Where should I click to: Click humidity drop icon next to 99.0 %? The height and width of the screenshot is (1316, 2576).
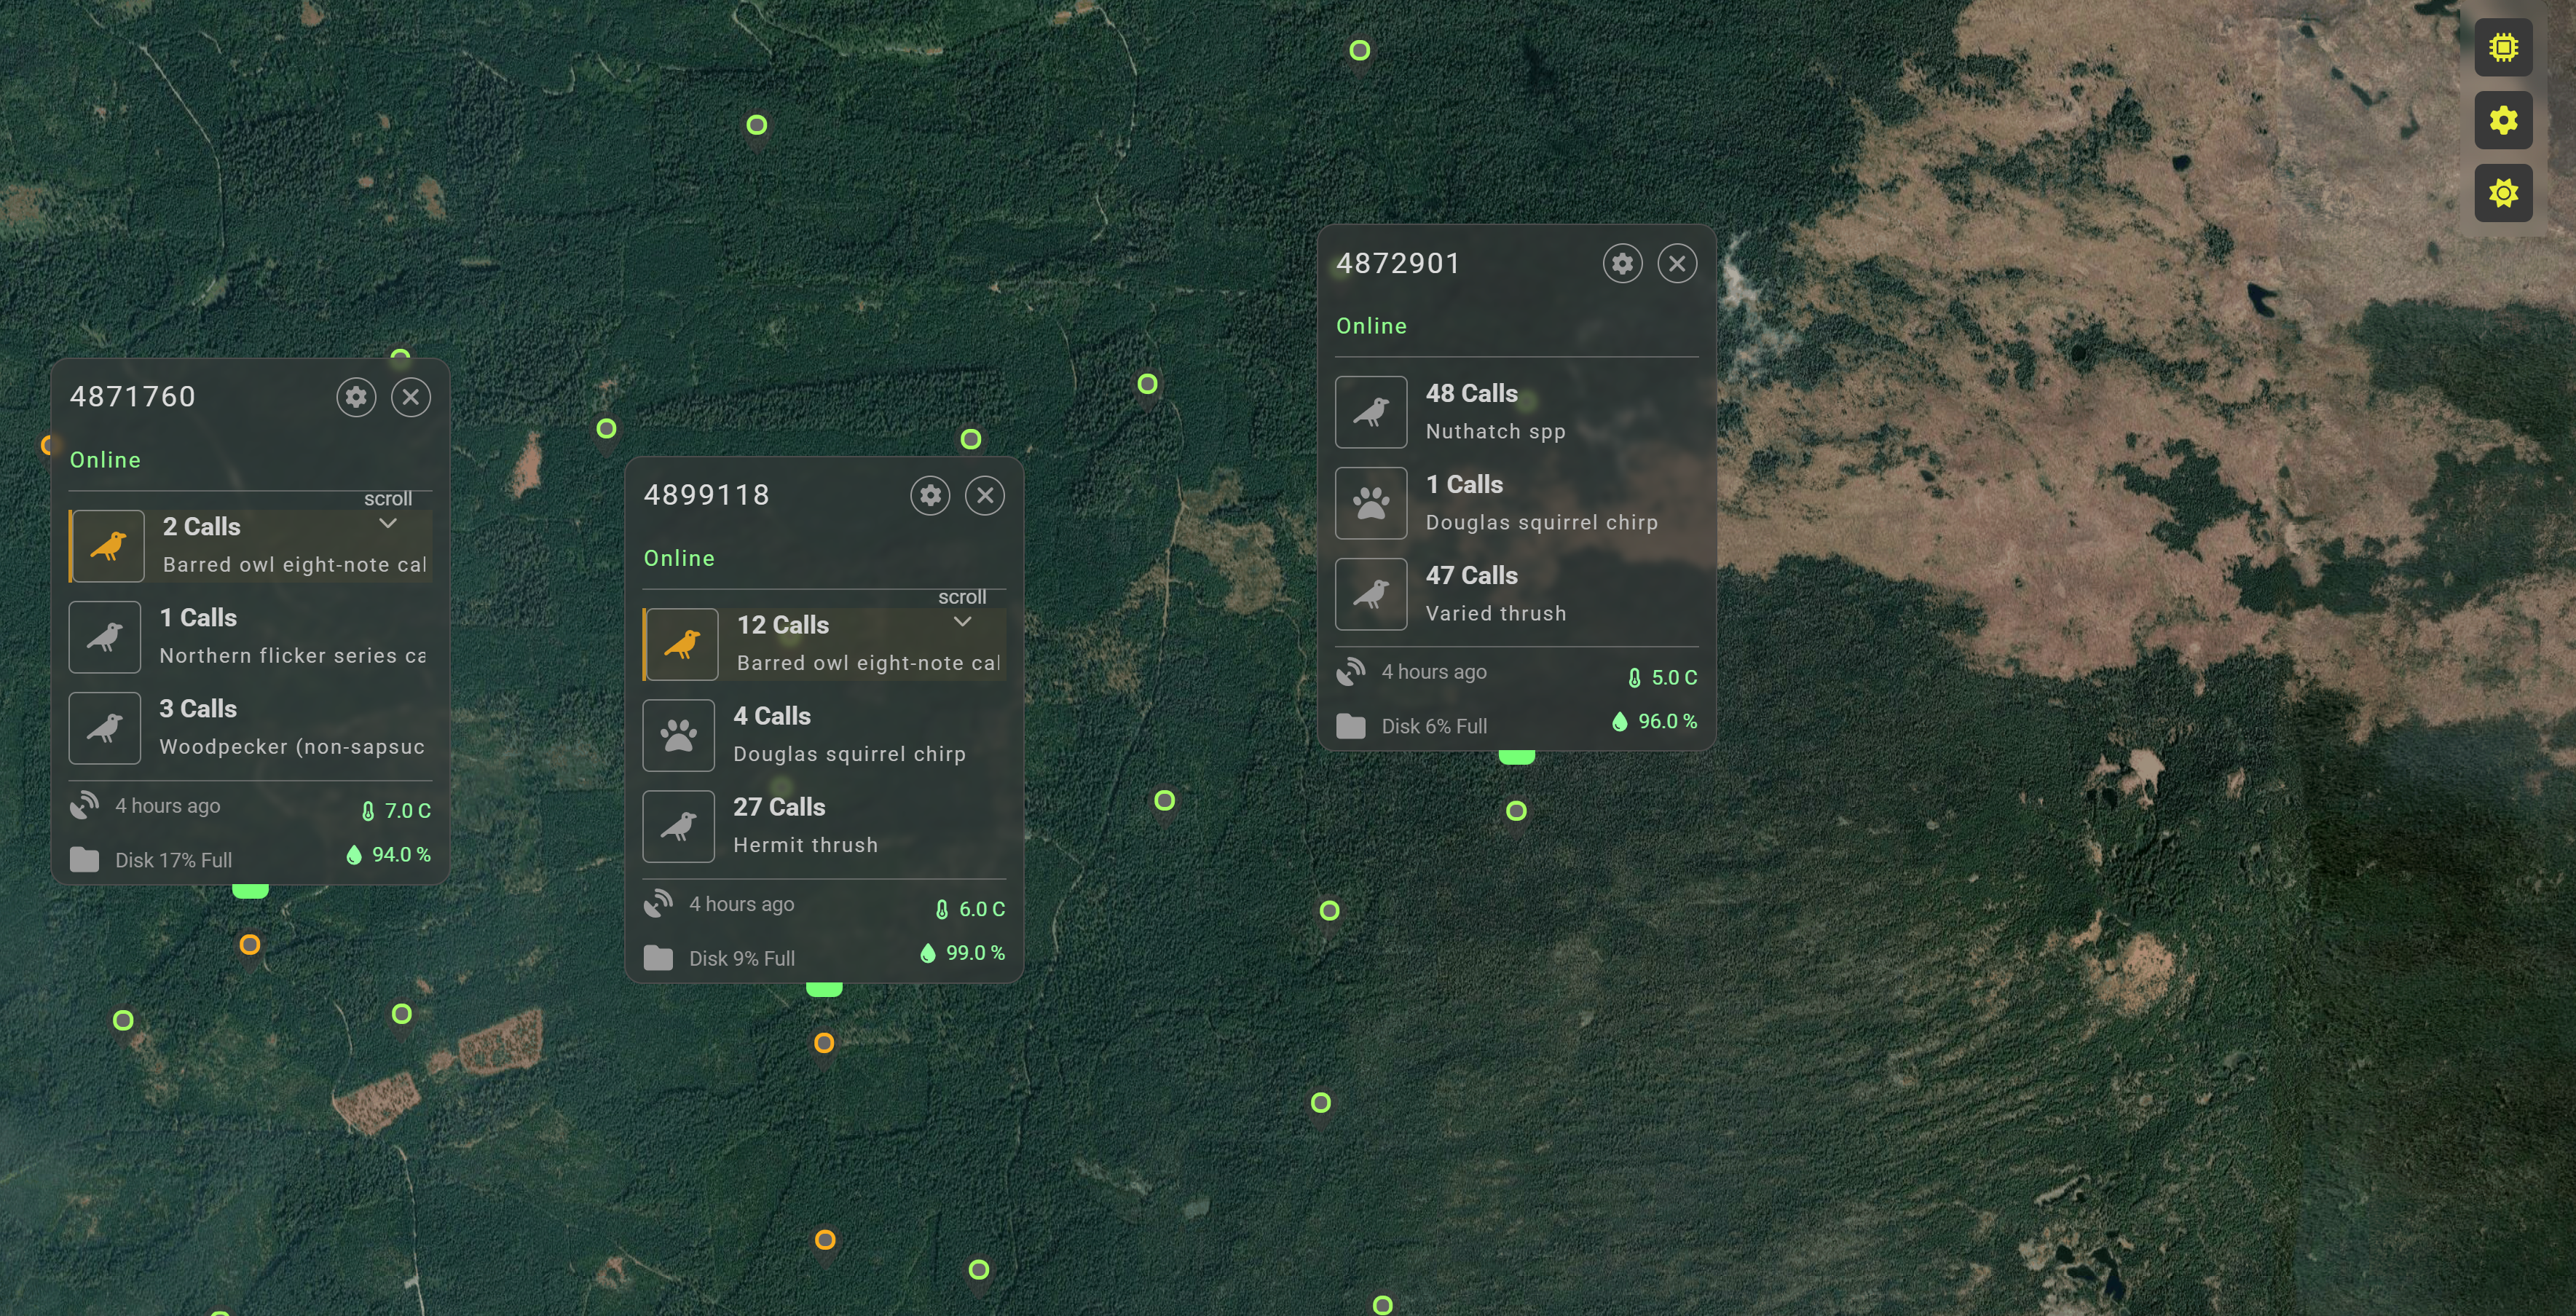pyautogui.click(x=928, y=952)
